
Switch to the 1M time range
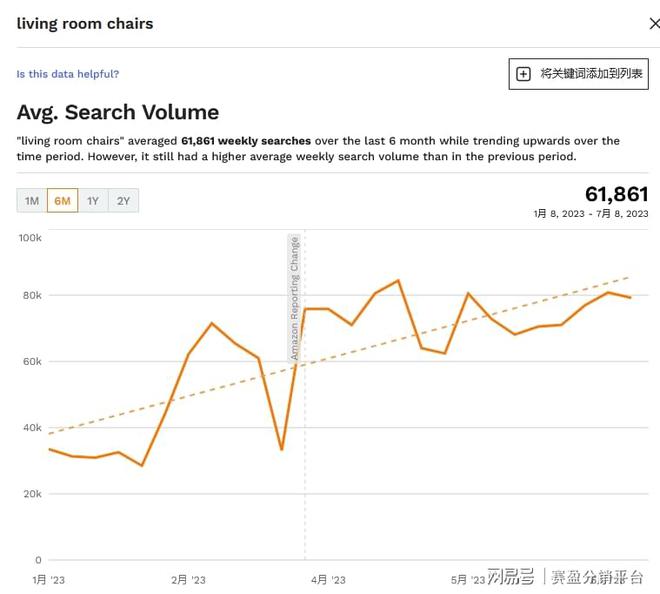(x=32, y=201)
